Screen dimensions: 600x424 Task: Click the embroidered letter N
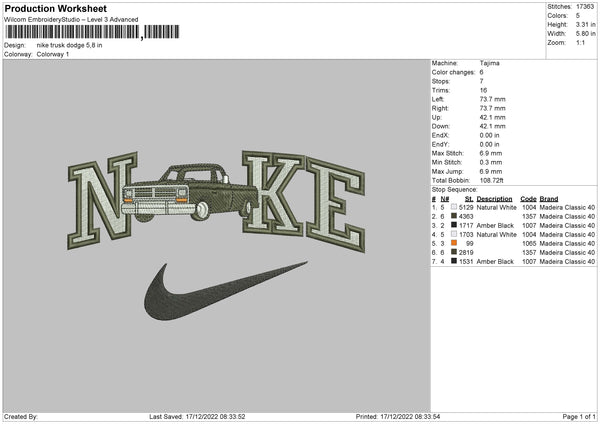point(103,200)
